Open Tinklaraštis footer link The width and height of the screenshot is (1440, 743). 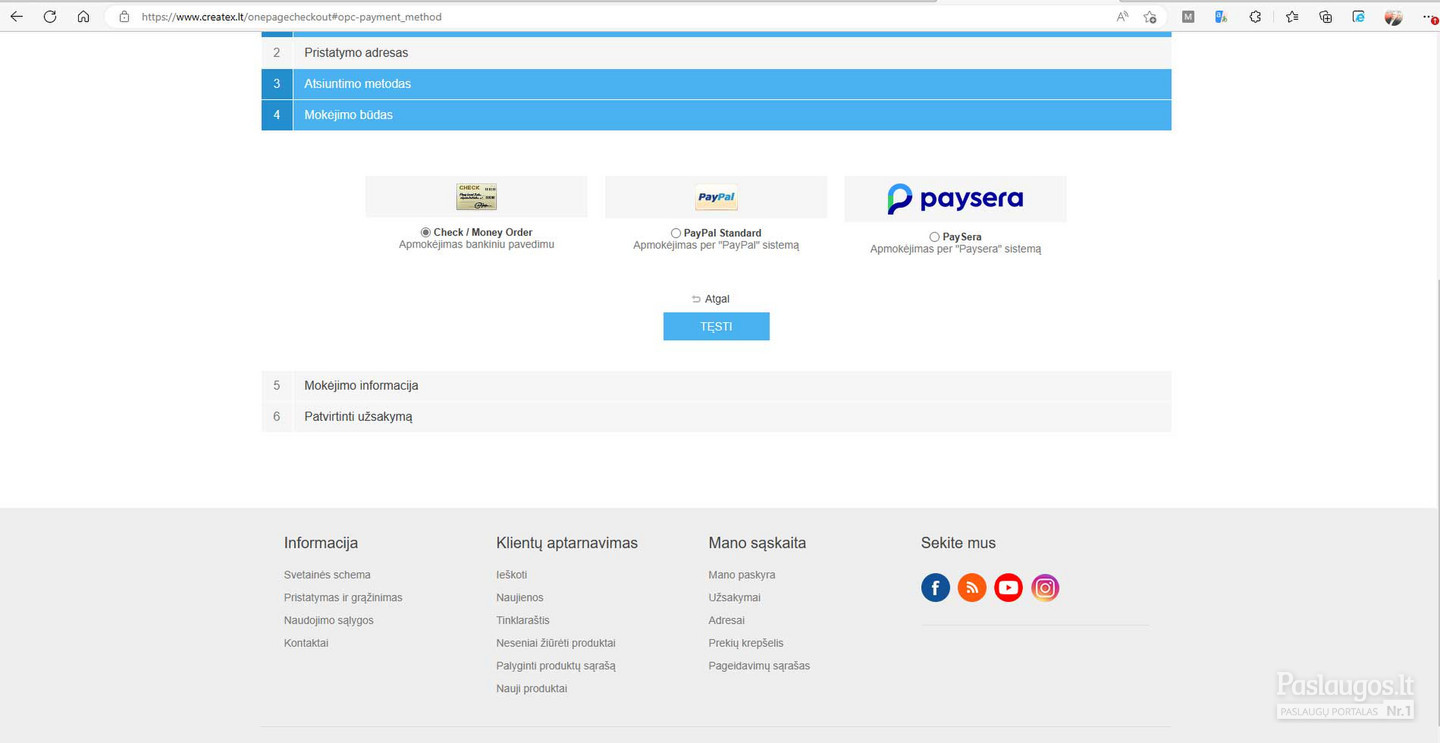click(523, 621)
